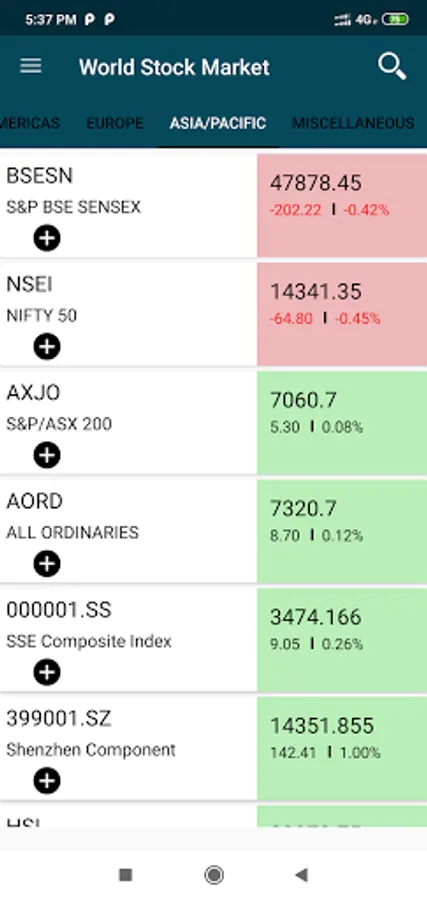Viewport: 427px width, 900px height.
Task: Add Shenzhen Component via plus icon
Action: (x=47, y=781)
